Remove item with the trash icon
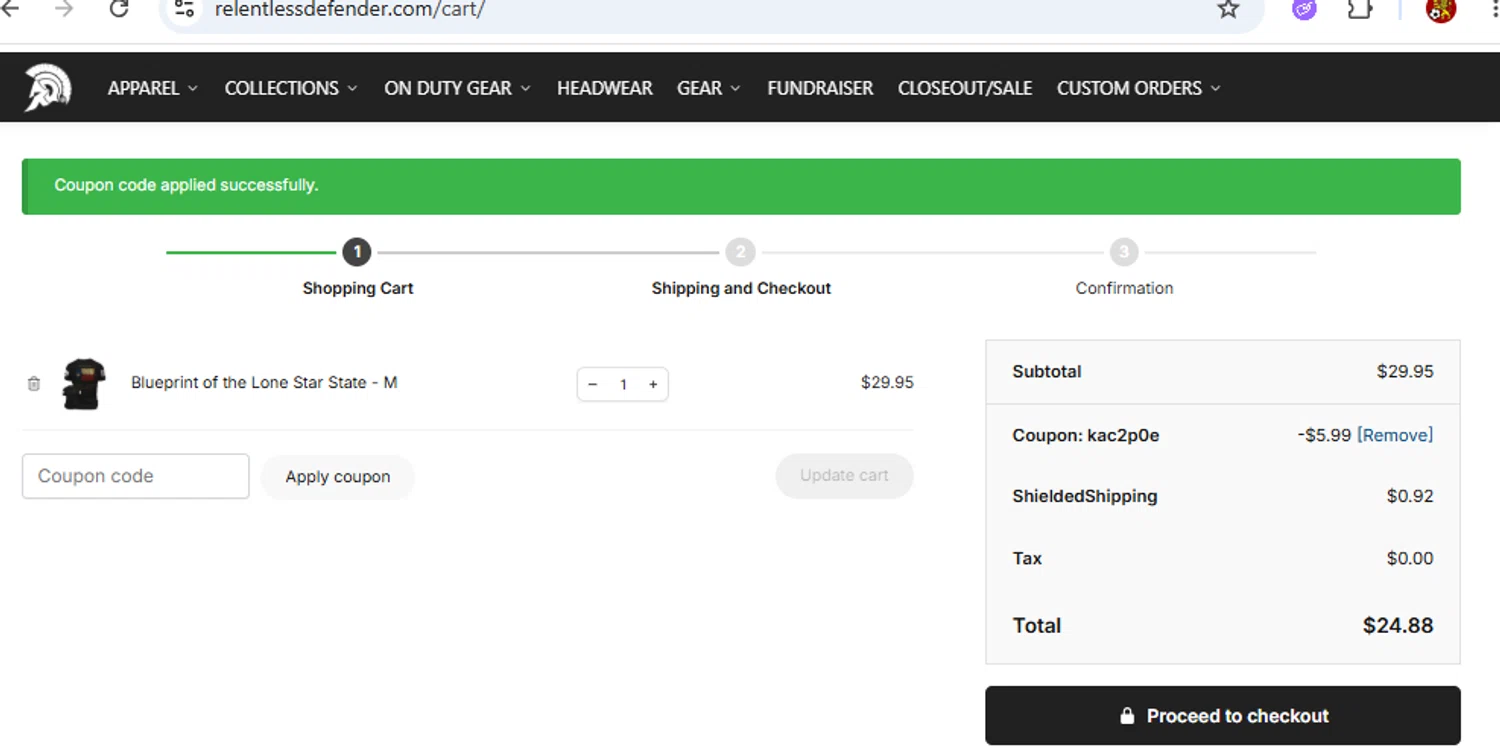 [x=34, y=384]
